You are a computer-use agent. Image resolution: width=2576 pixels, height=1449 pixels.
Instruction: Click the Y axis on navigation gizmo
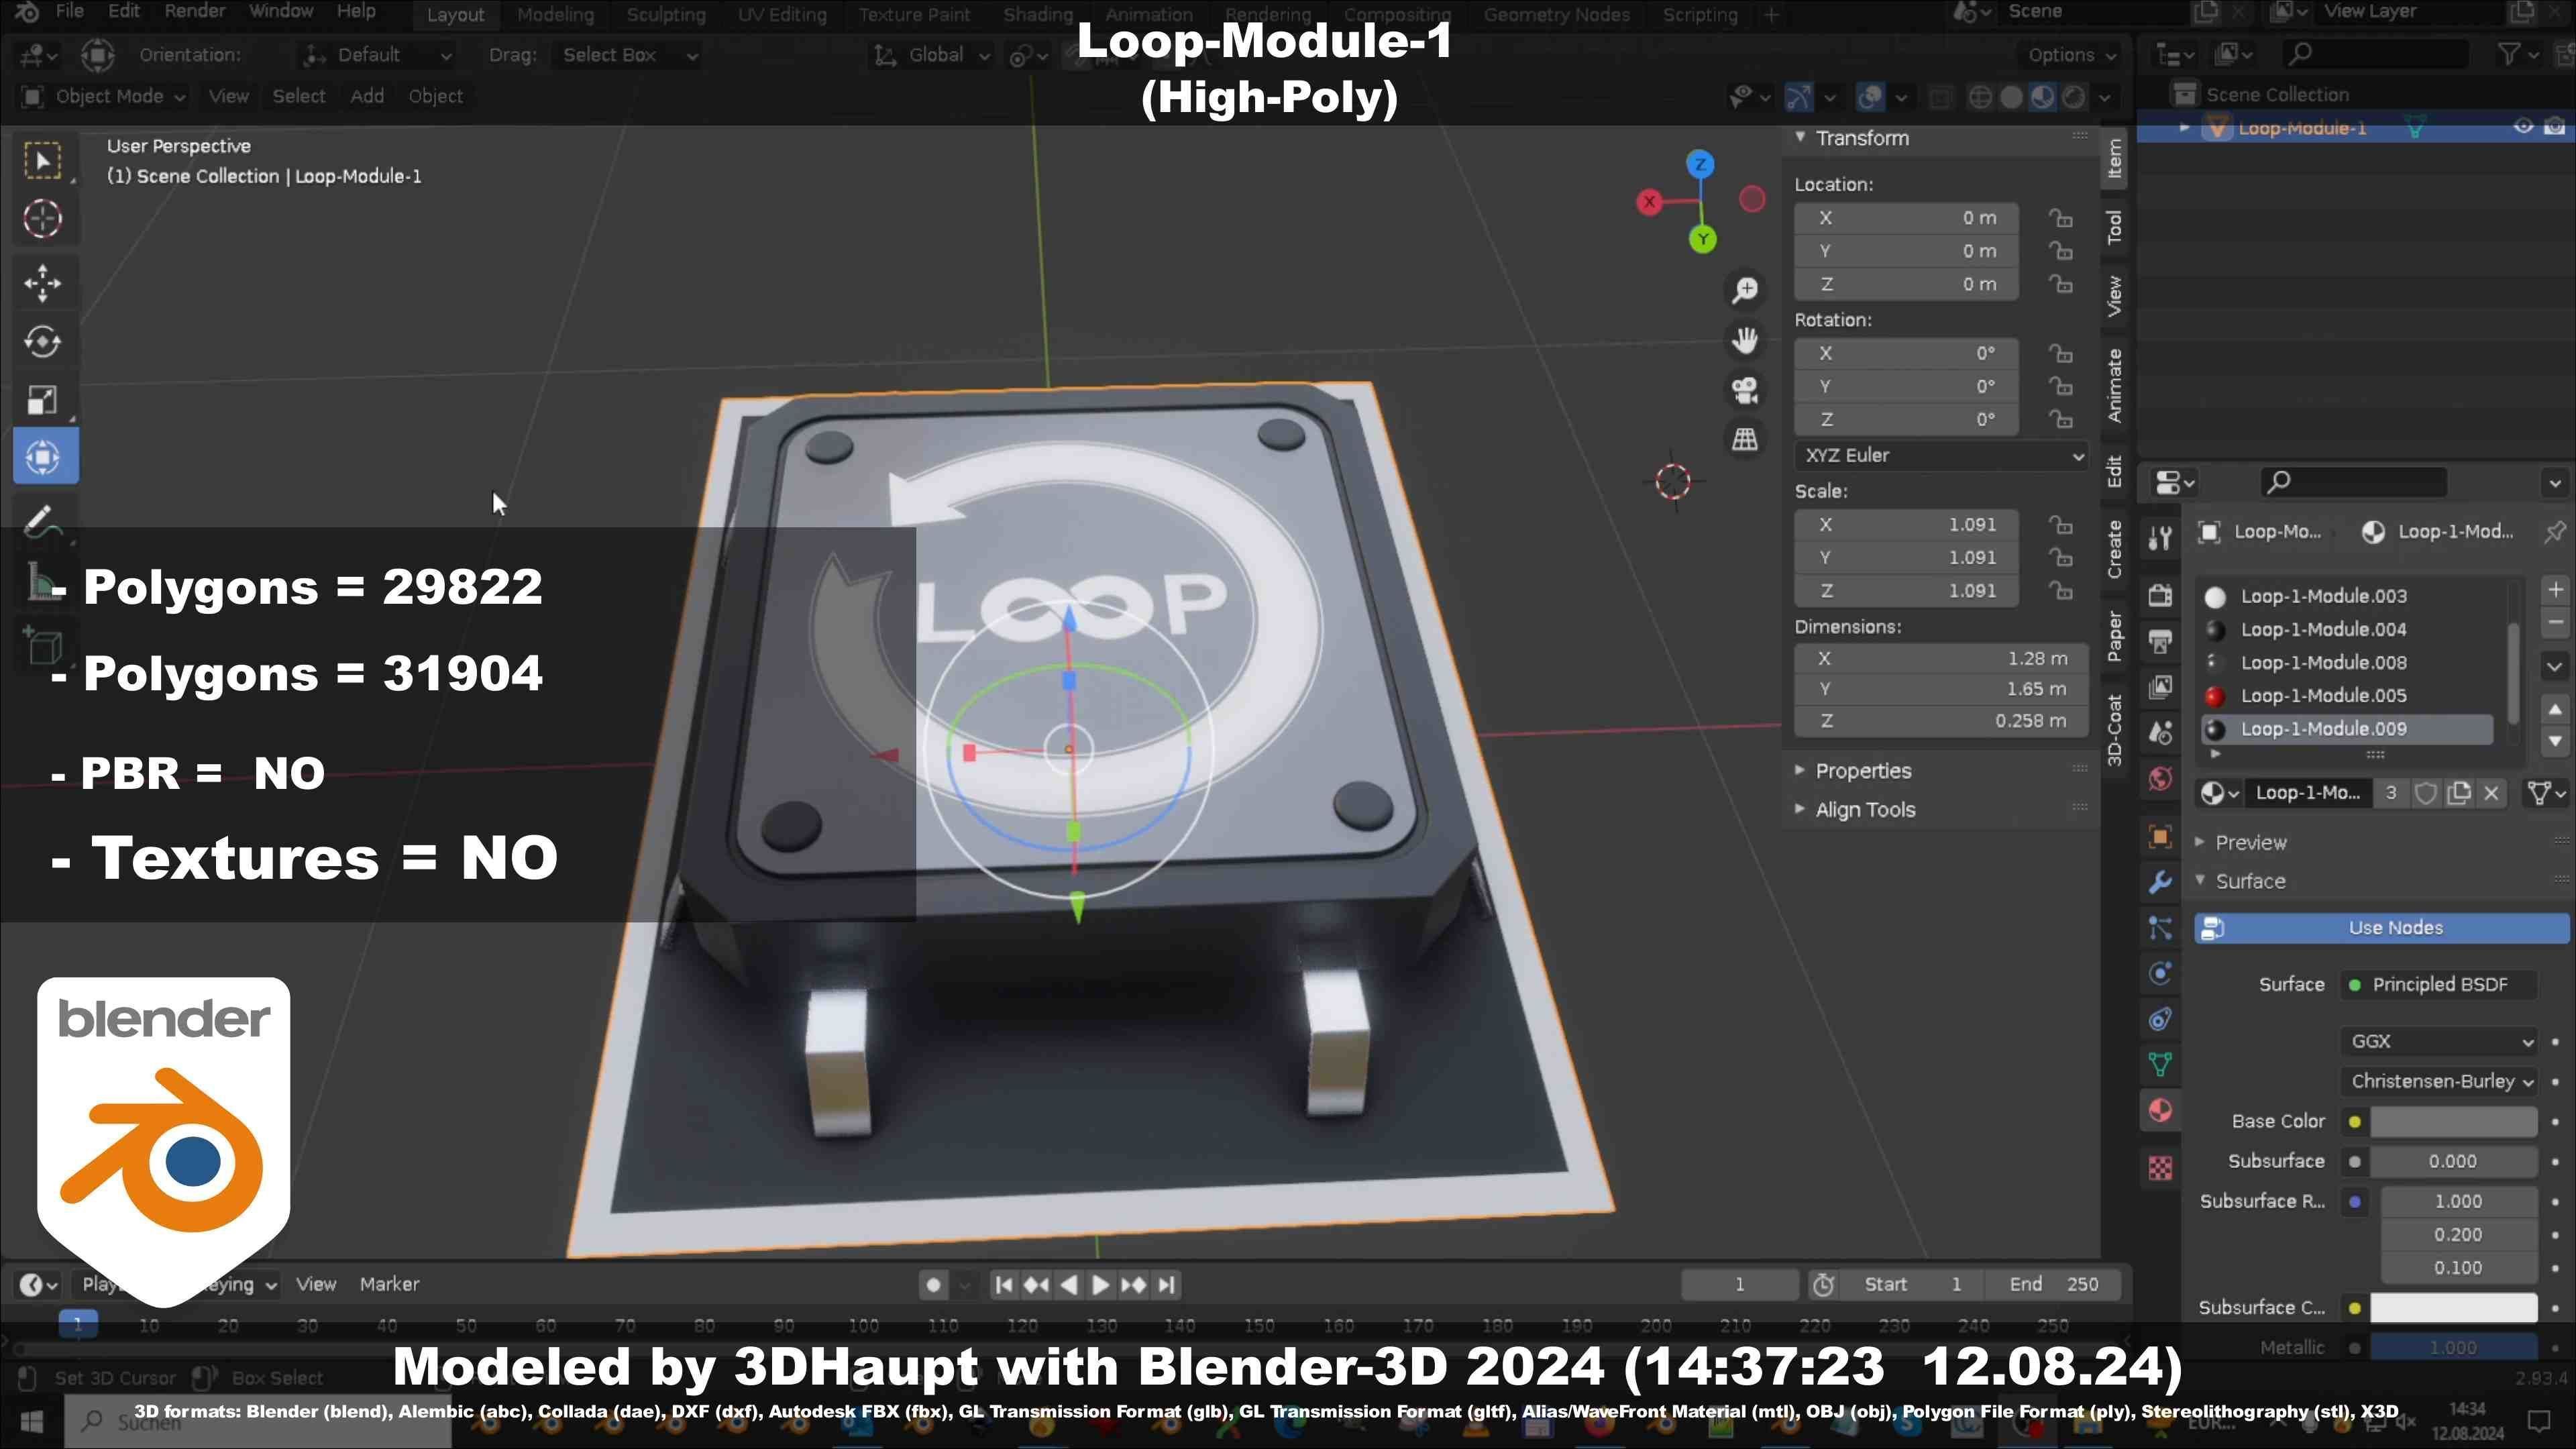point(1703,239)
